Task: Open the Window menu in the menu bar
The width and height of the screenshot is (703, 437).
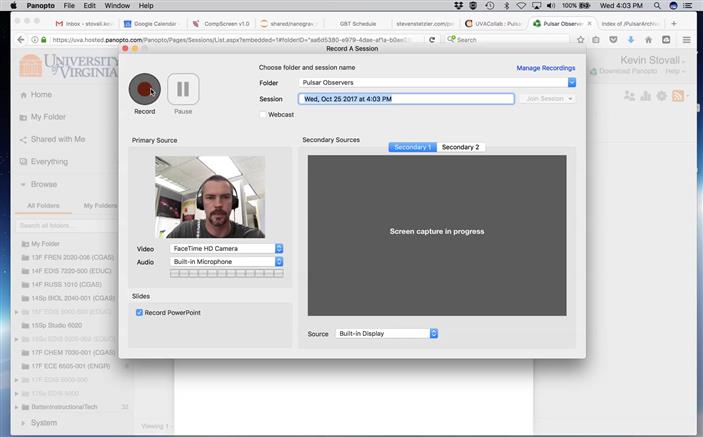Action: [x=117, y=6]
